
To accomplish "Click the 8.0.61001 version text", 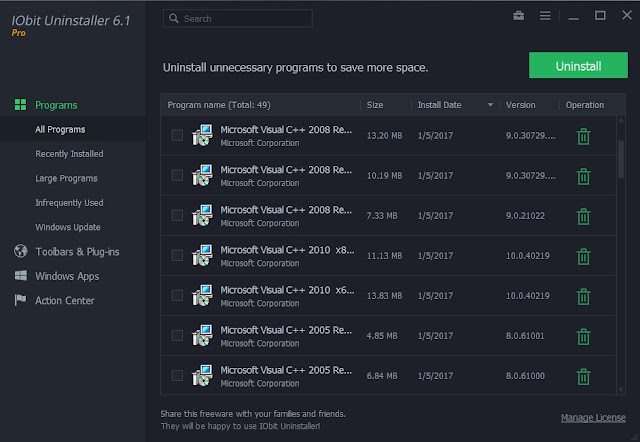I will pos(525,335).
